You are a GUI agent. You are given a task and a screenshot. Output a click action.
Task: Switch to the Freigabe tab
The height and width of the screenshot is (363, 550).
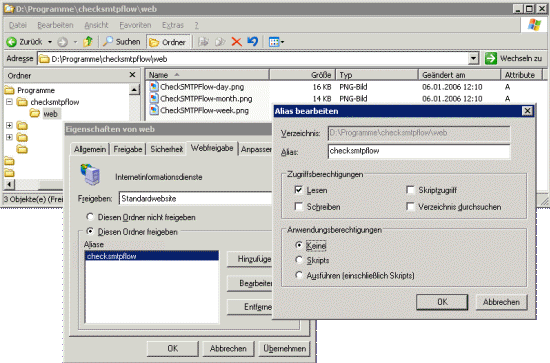pos(128,149)
